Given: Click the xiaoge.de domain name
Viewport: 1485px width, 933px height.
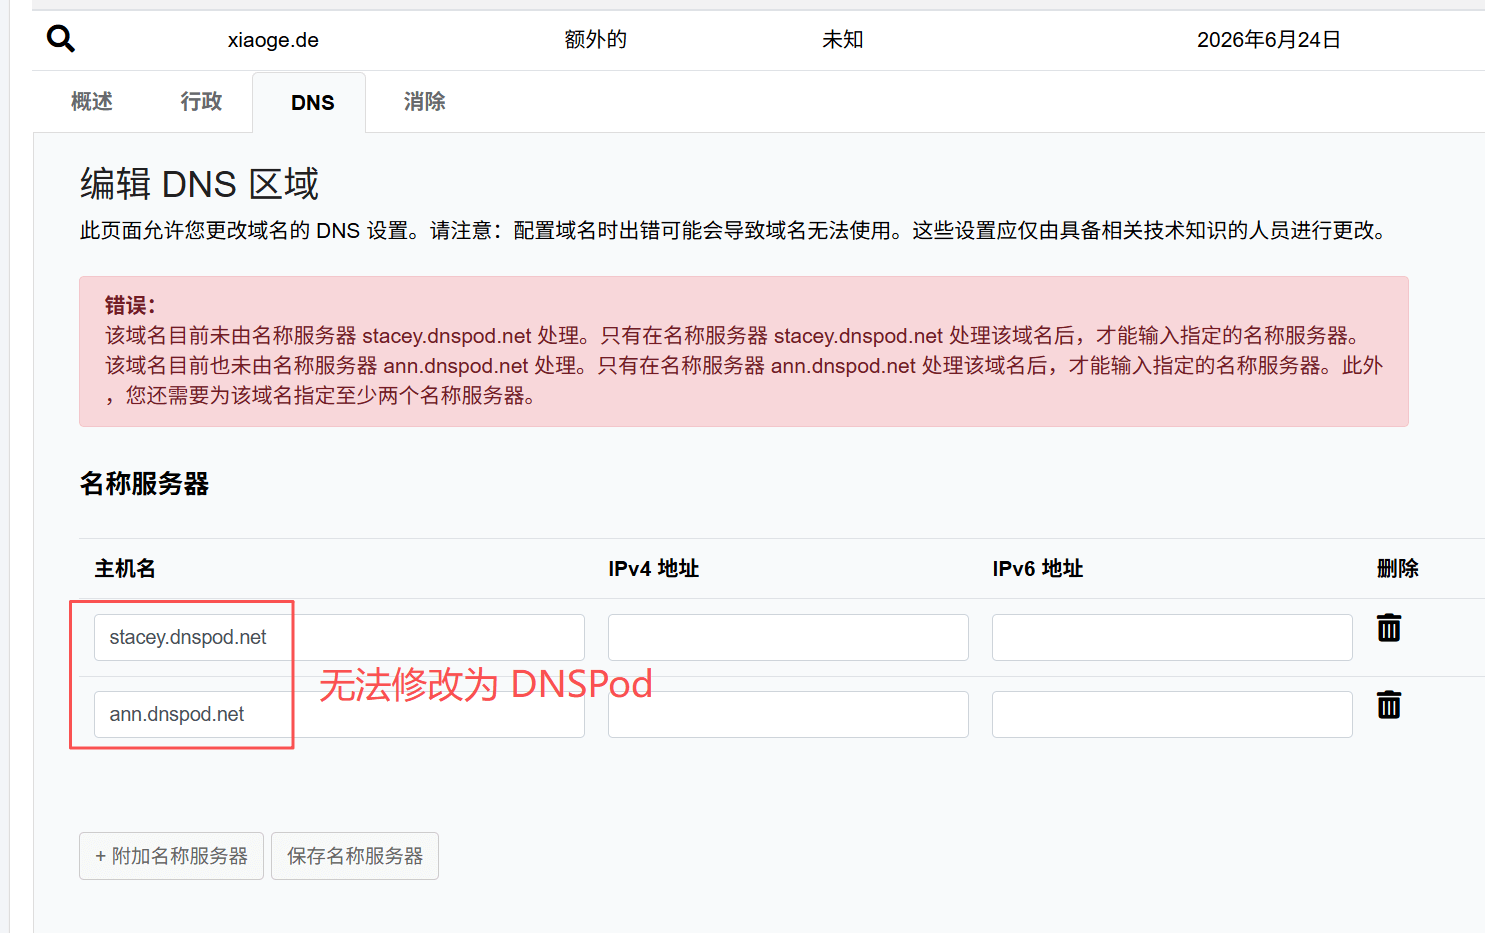Looking at the screenshot, I should pos(273,40).
